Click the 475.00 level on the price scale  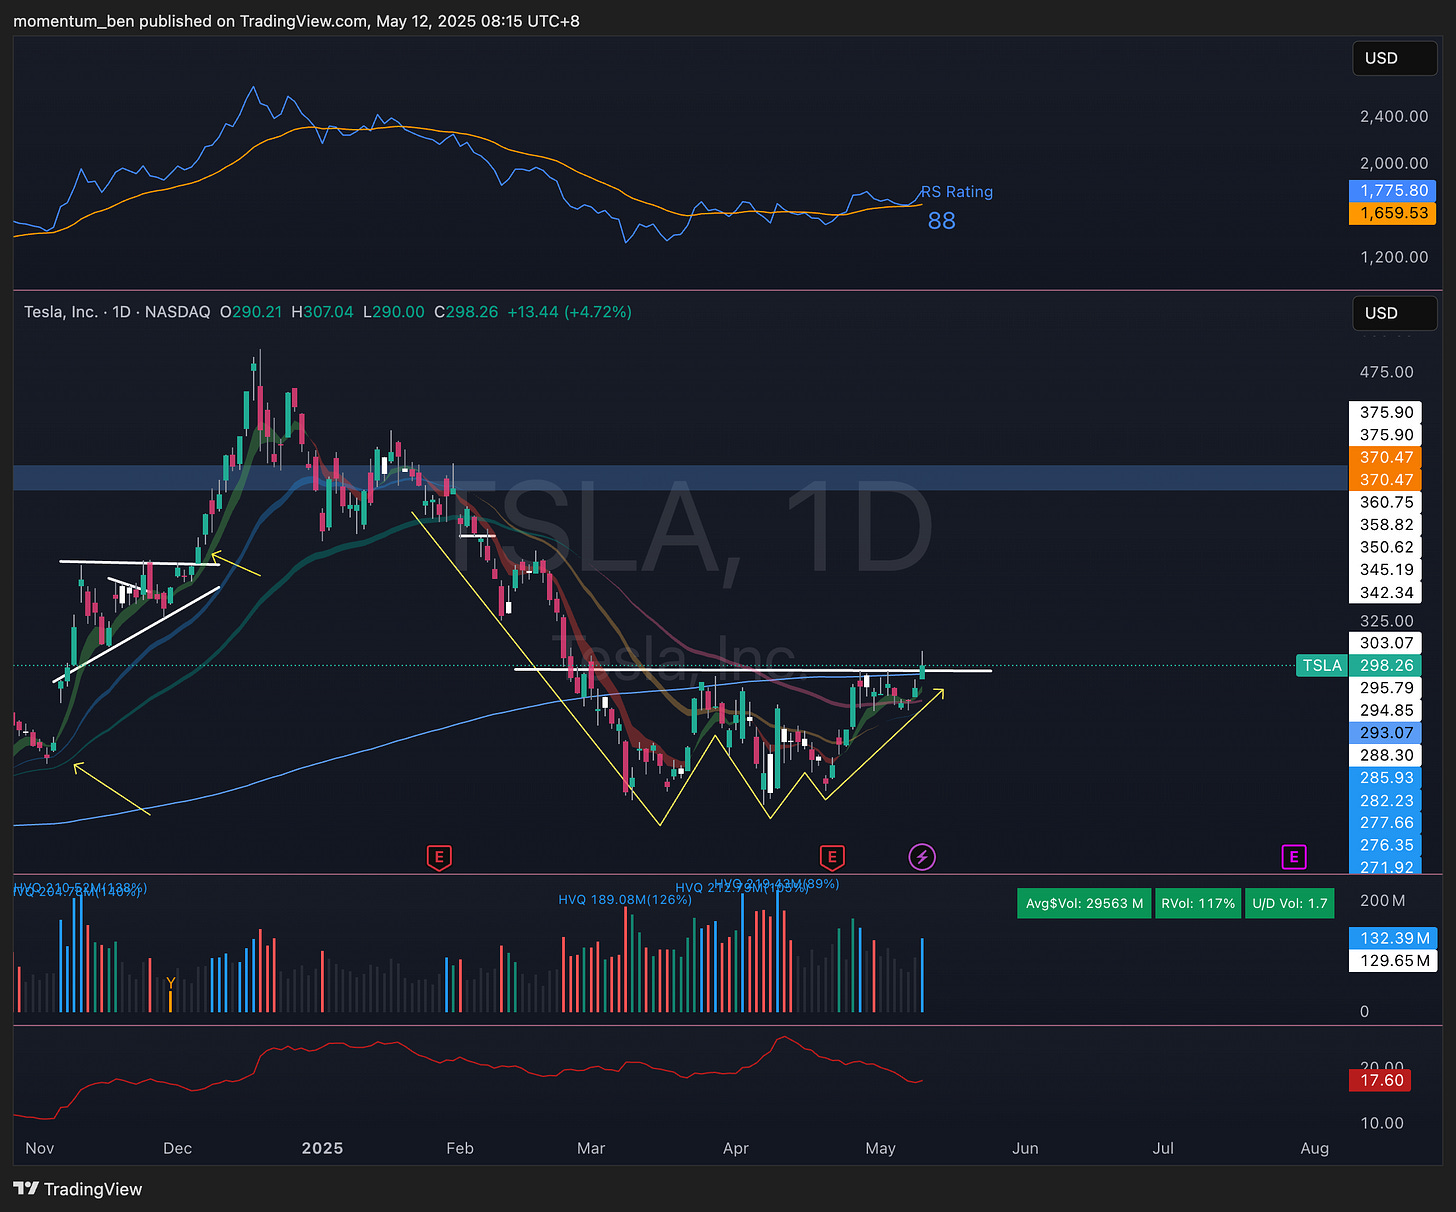click(1386, 372)
